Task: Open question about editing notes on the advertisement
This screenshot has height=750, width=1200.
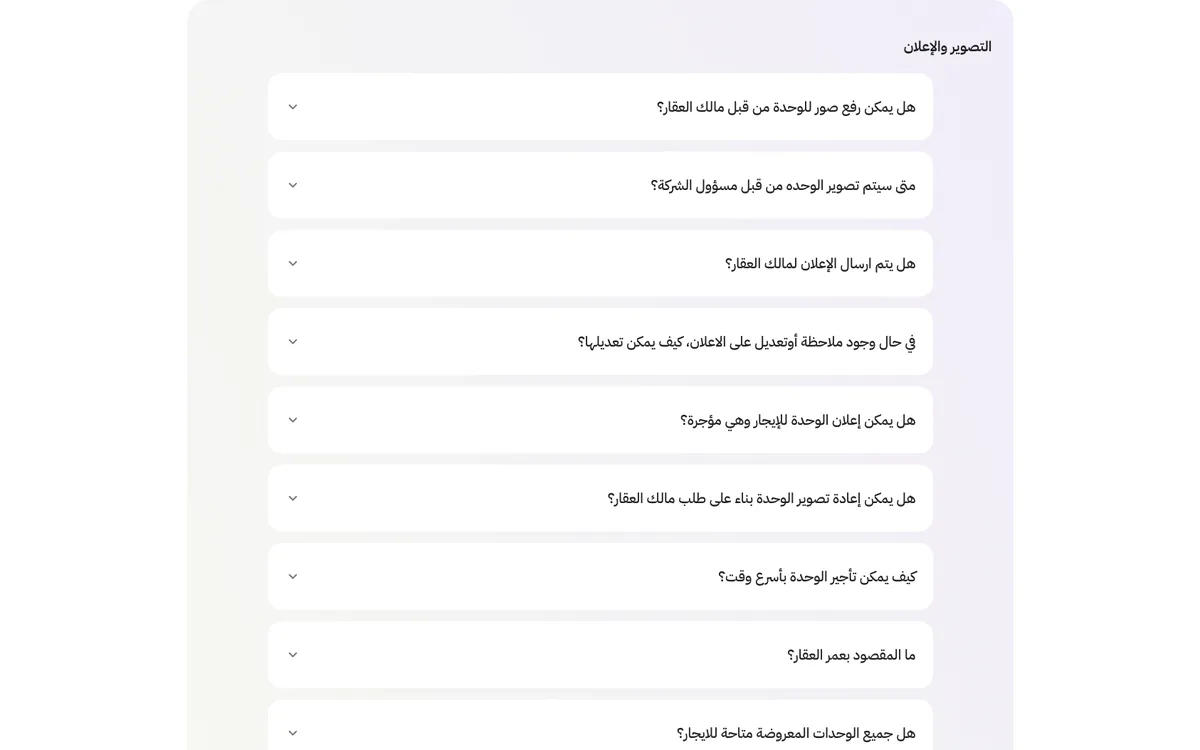Action: 600,342
